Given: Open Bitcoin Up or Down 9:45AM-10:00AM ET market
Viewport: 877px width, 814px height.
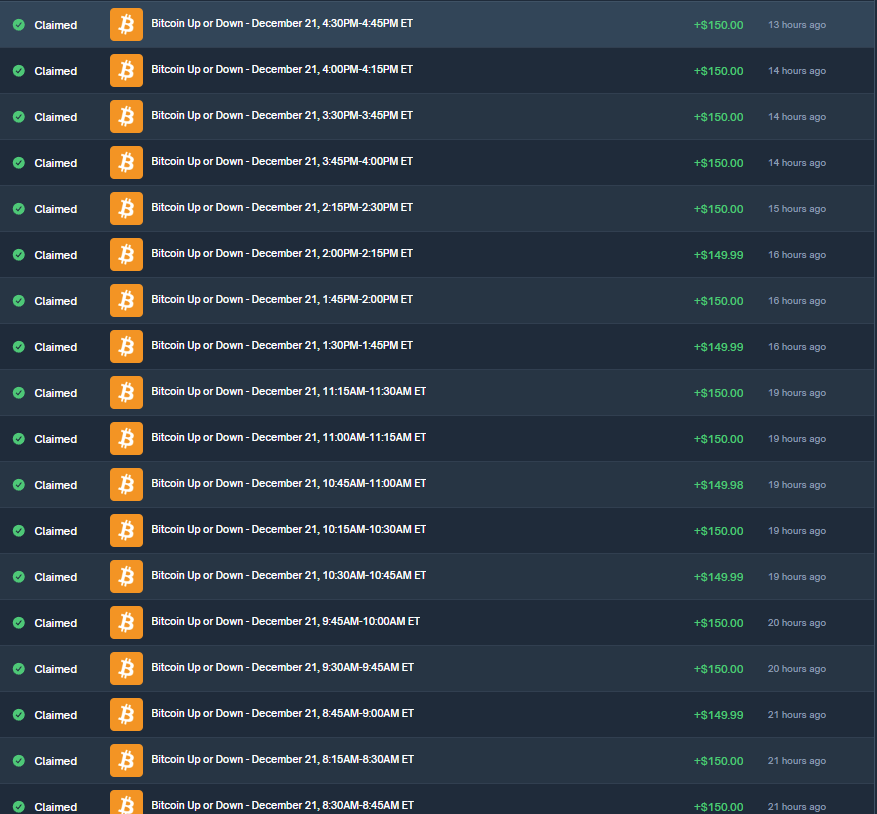Looking at the screenshot, I should (285, 621).
